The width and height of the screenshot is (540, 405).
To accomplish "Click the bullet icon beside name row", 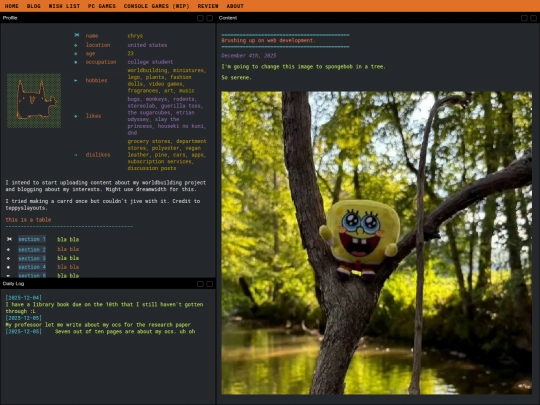I will click(x=76, y=35).
